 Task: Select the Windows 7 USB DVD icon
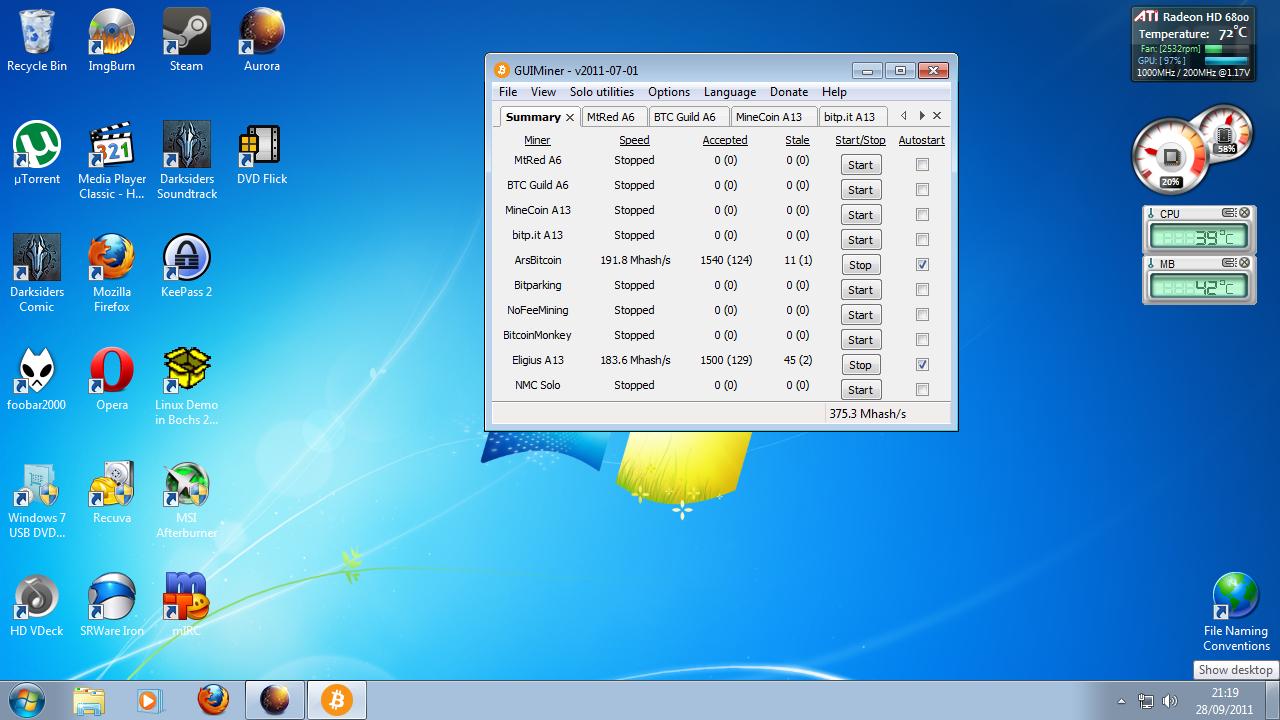tap(37, 499)
